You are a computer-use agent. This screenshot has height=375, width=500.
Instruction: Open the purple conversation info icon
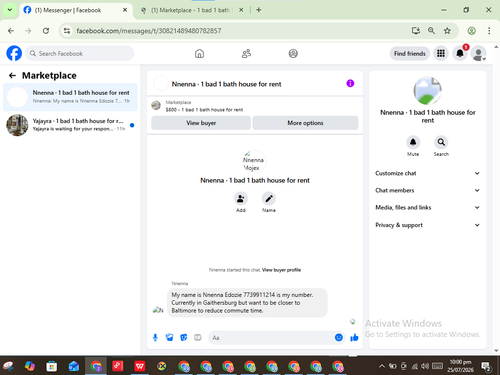[x=350, y=83]
